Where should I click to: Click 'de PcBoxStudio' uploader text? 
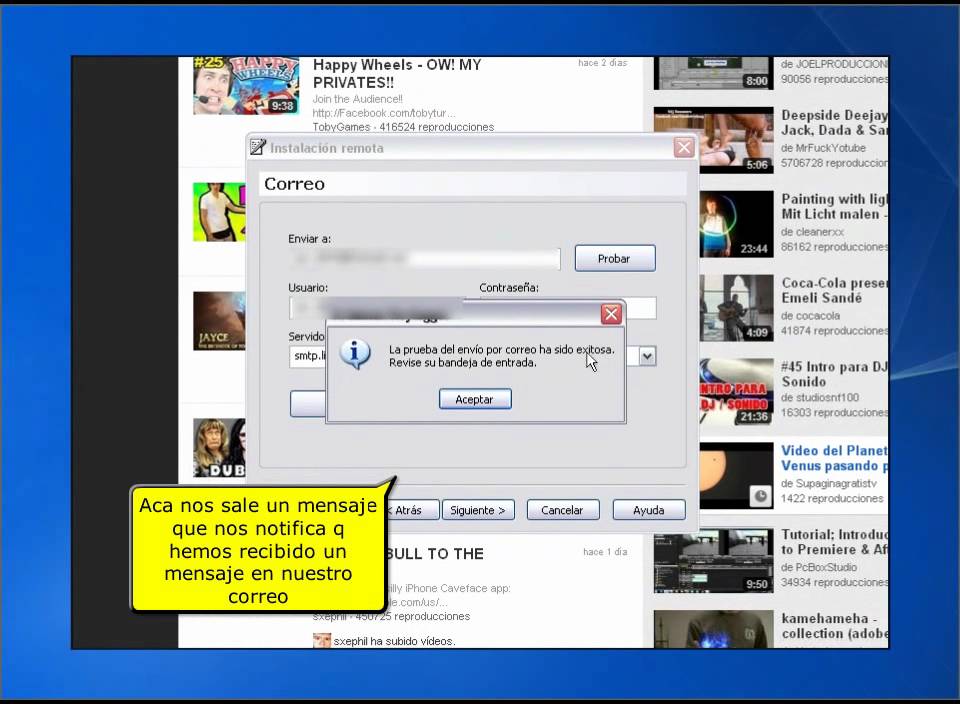(x=819, y=567)
